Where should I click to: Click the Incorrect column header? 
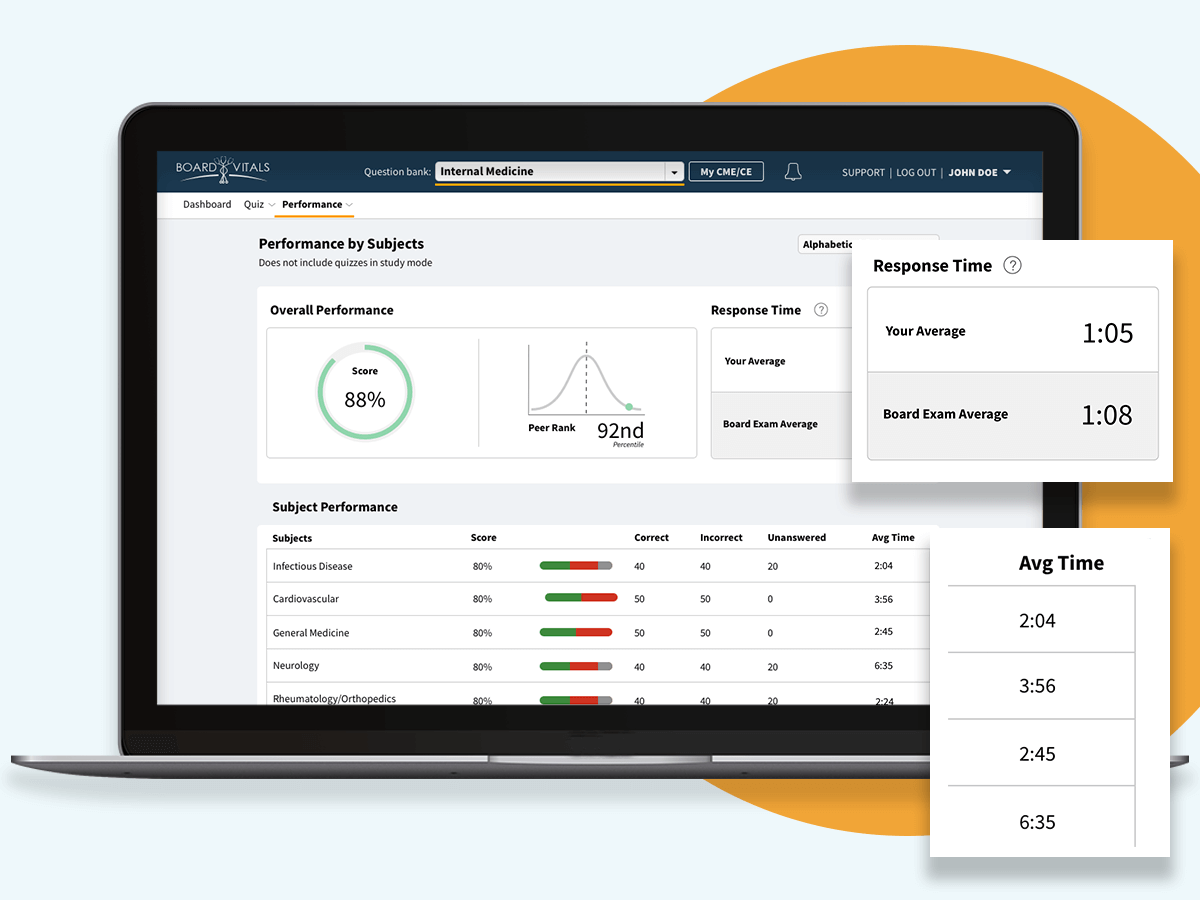[721, 538]
